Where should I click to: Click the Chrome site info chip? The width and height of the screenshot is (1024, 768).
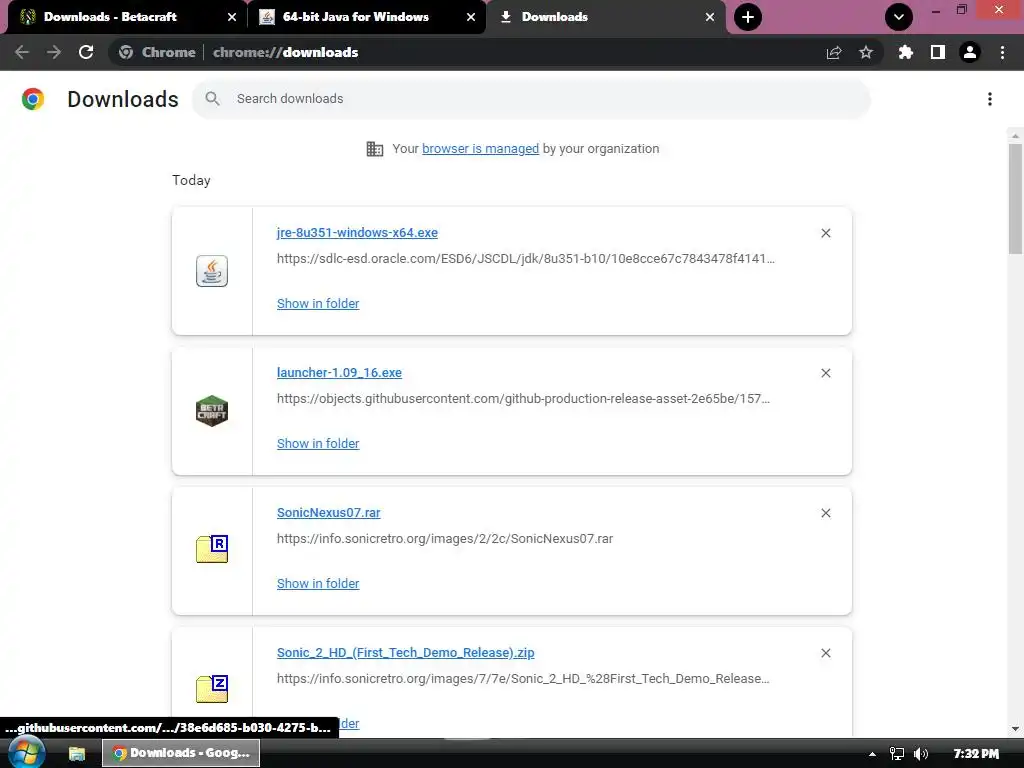[157, 52]
